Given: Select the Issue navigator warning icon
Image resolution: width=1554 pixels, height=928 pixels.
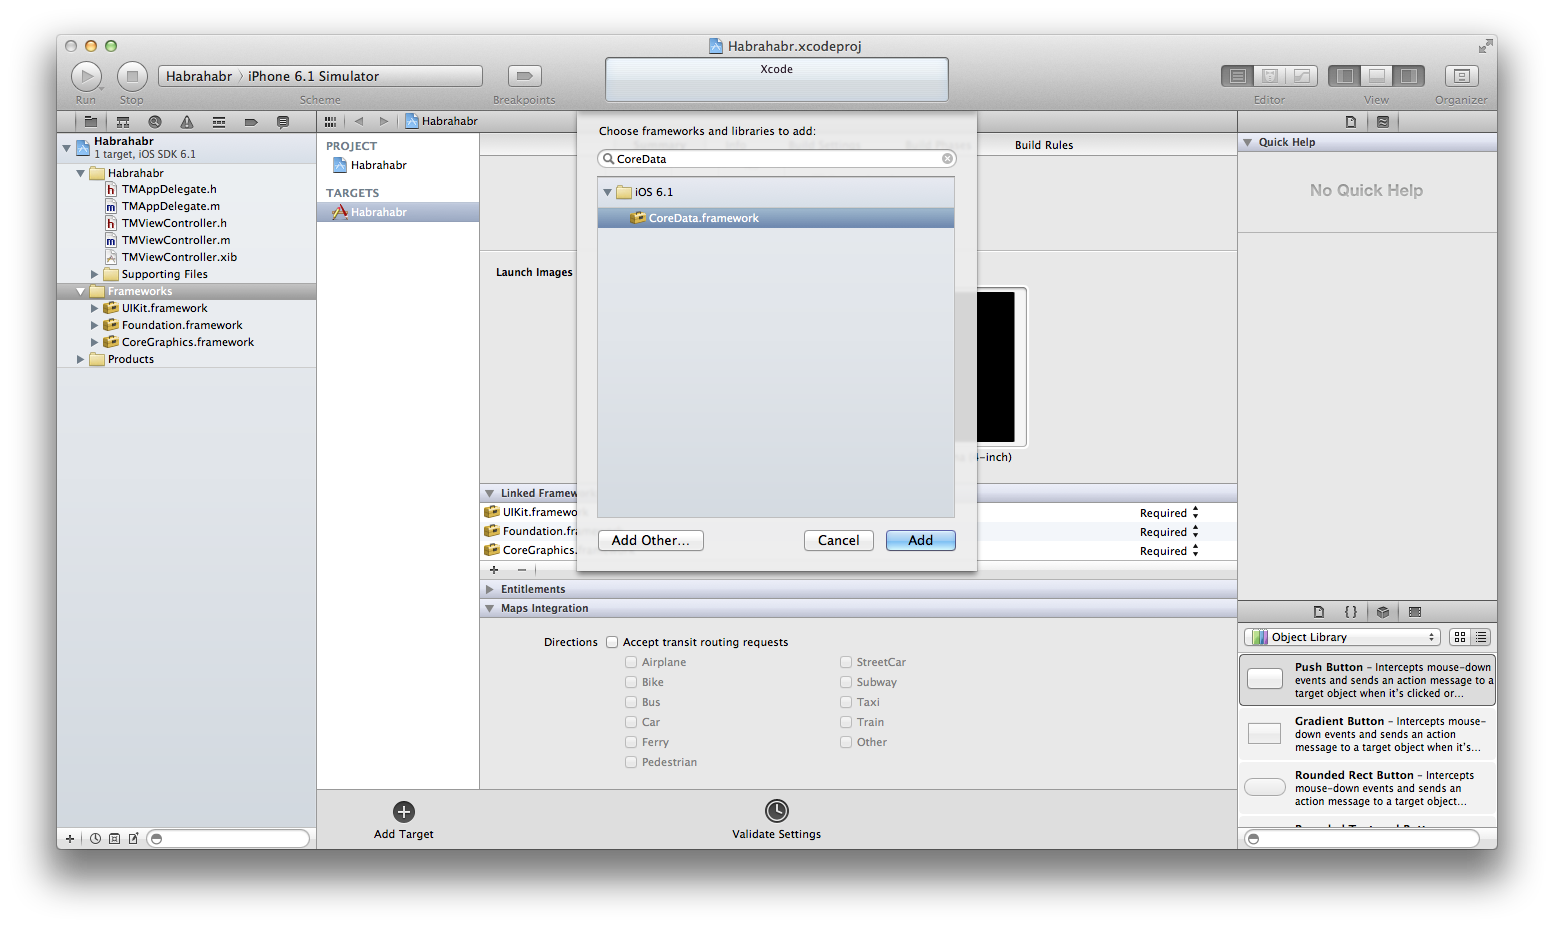Looking at the screenshot, I should 186,121.
